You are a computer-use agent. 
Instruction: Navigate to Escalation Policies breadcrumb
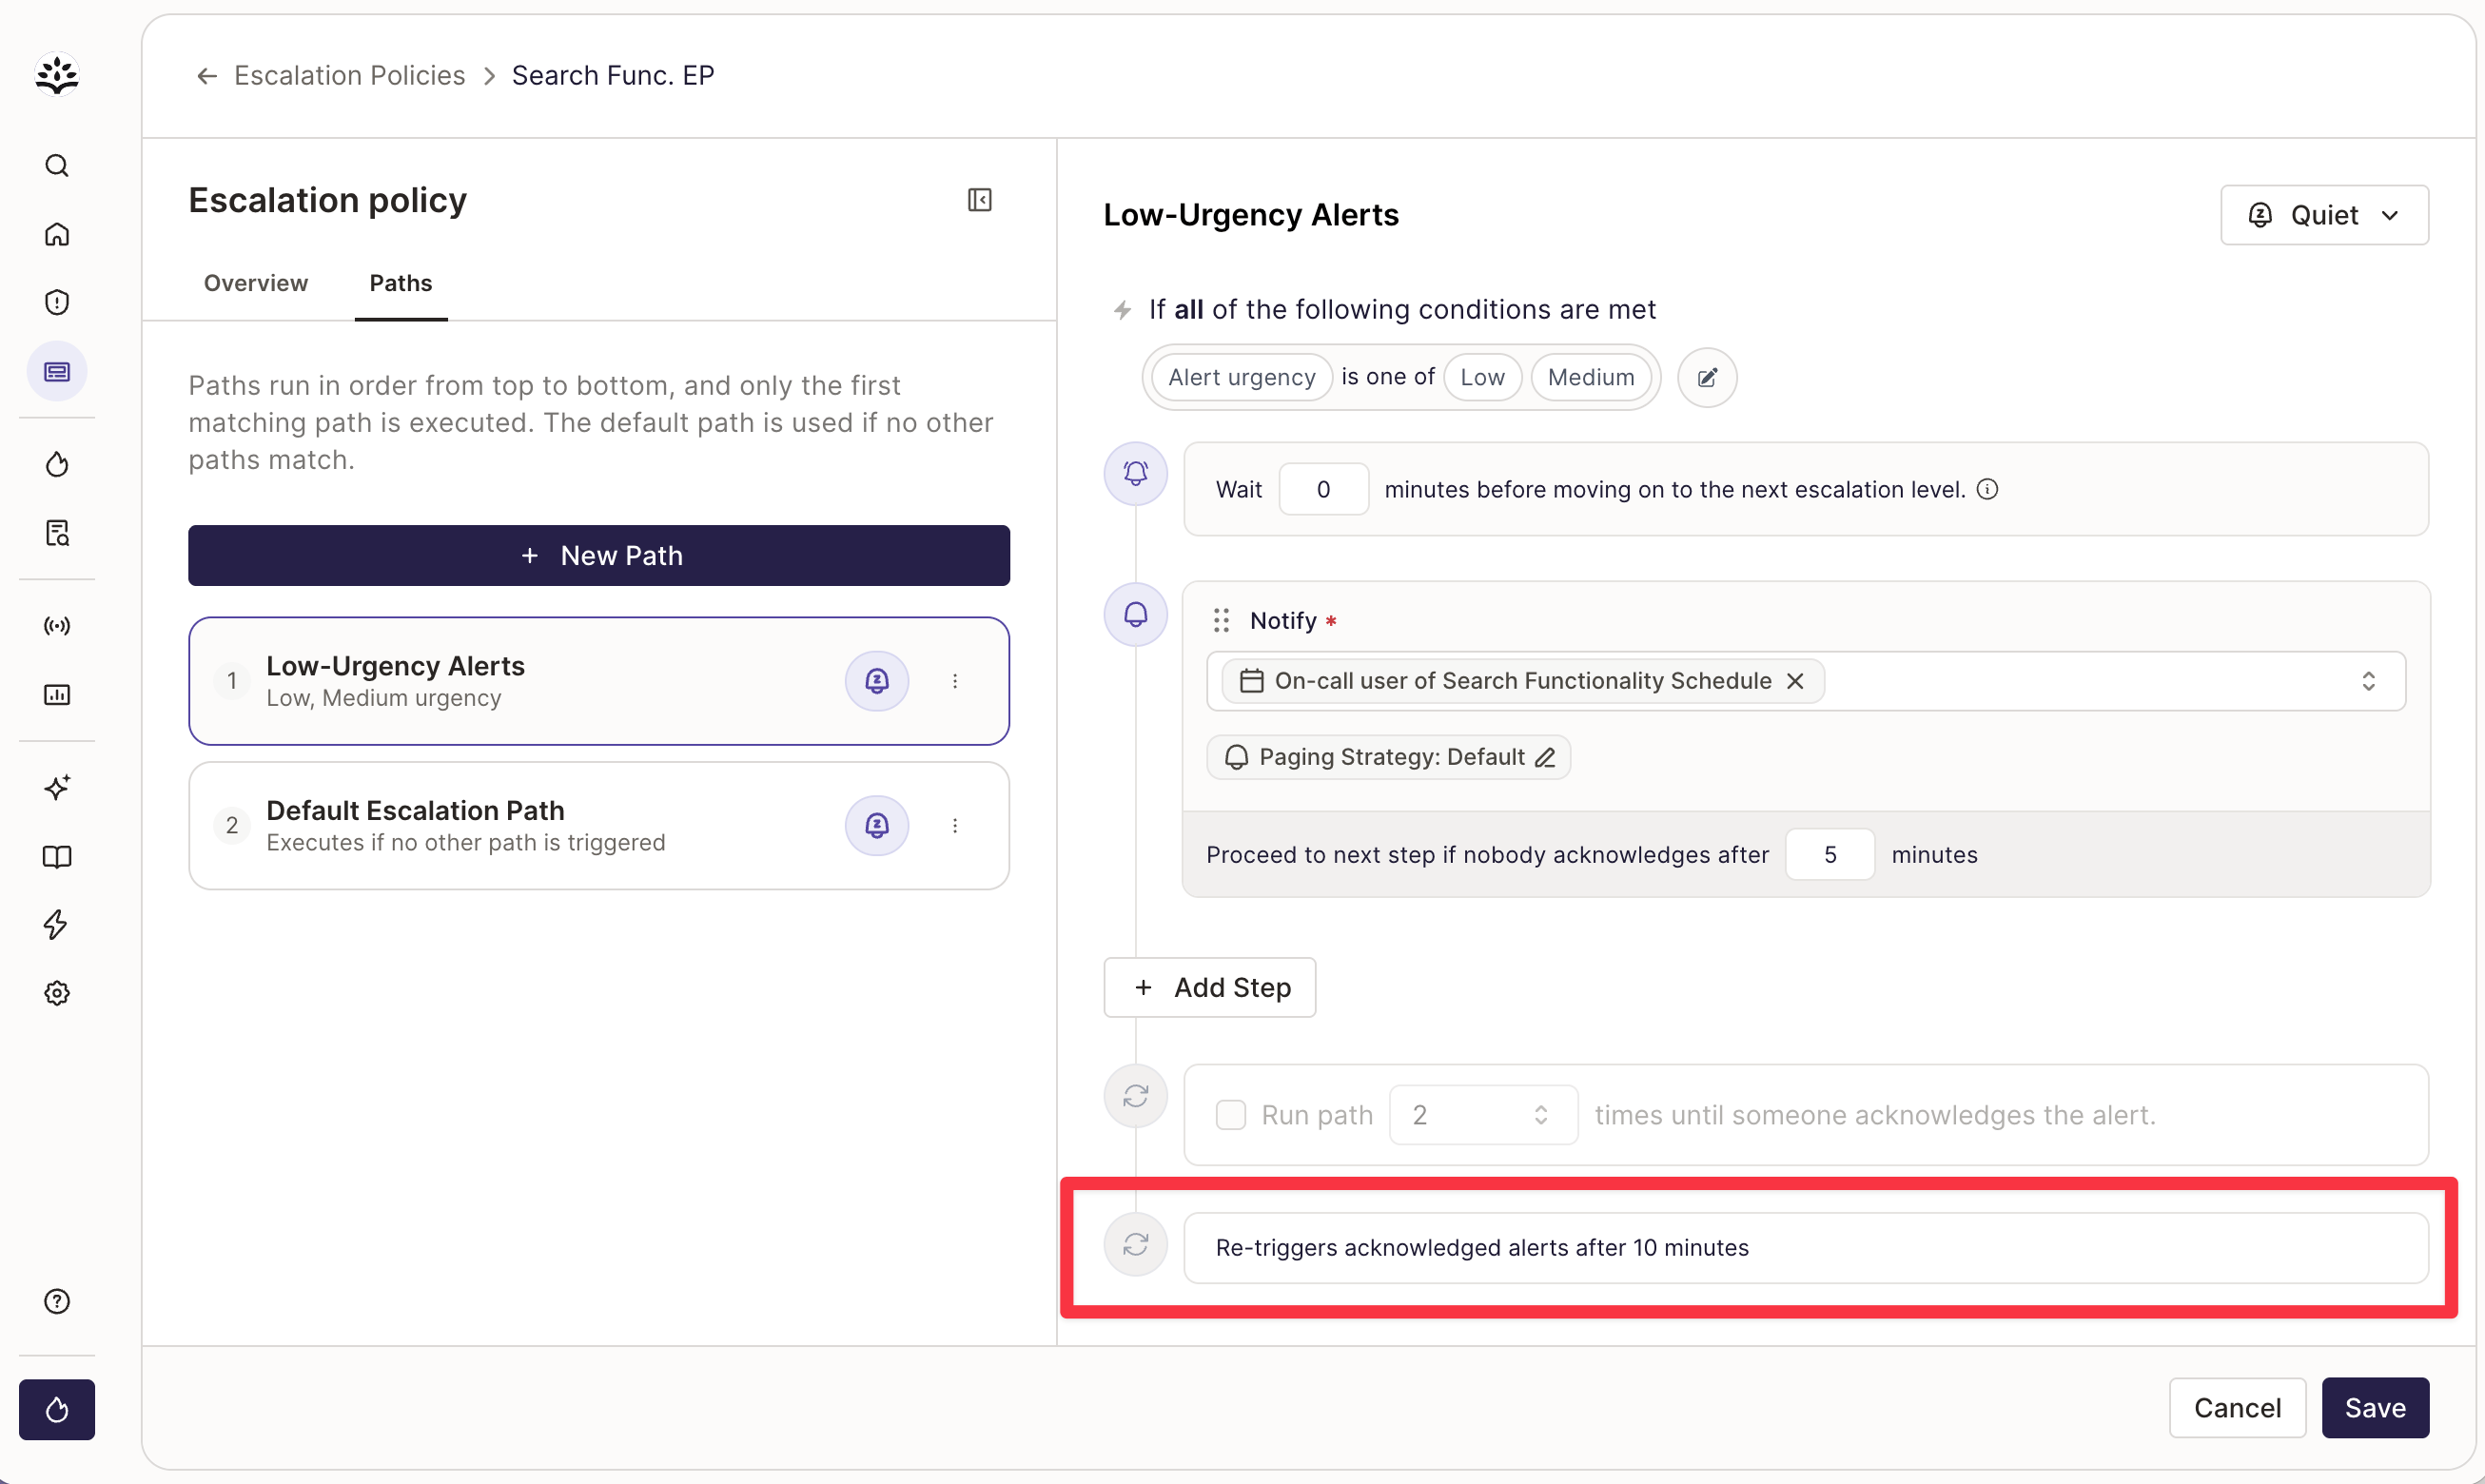350,76
